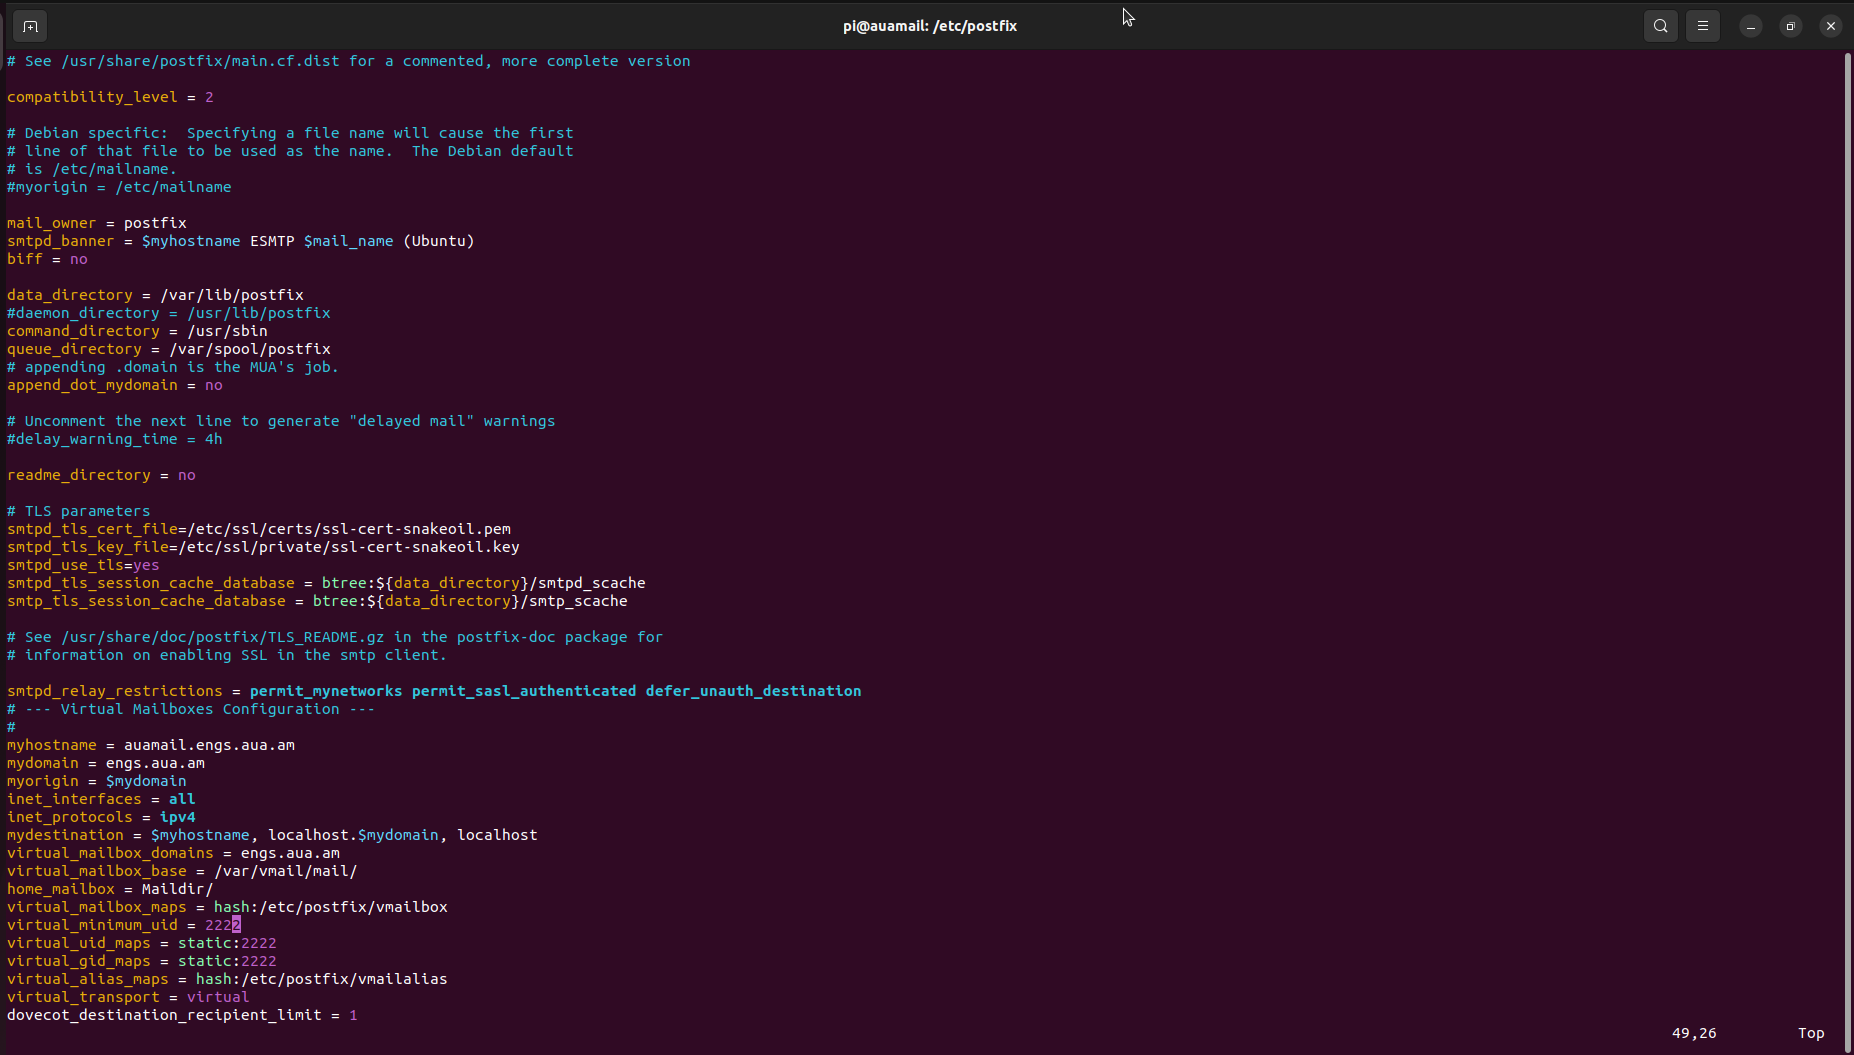This screenshot has width=1854, height=1055.
Task: Click the Virtual Mailboxes Configuration comment
Action: pyautogui.click(x=191, y=709)
